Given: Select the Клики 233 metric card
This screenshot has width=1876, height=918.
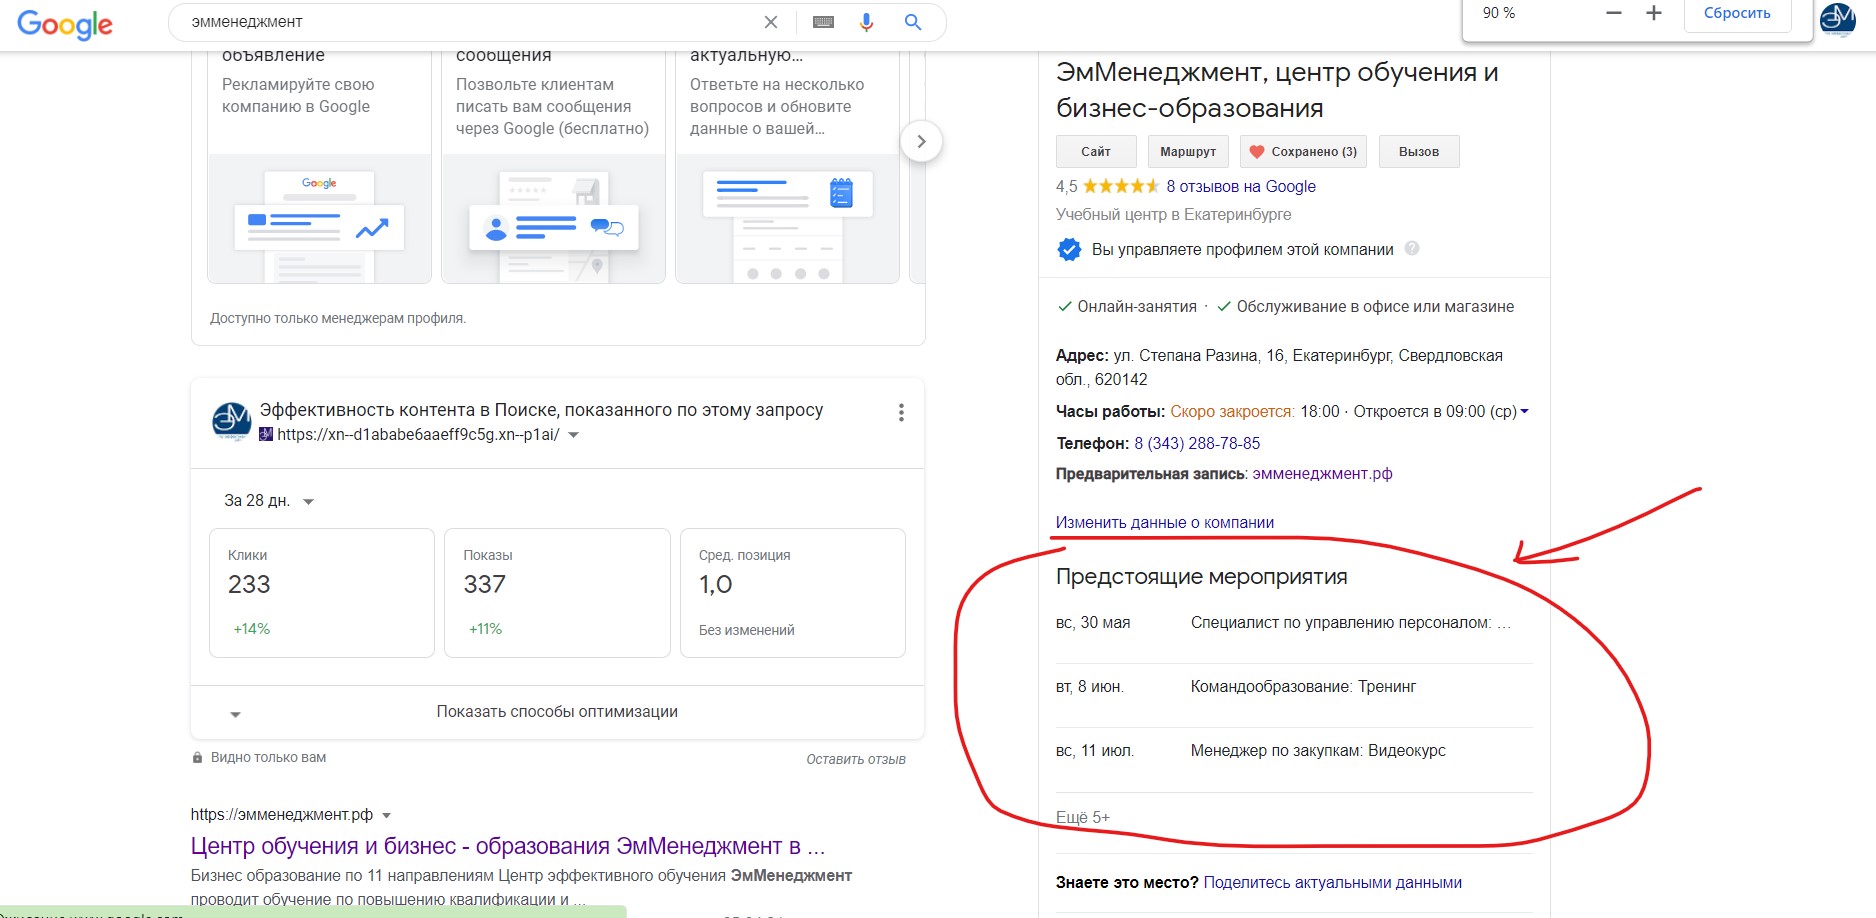Looking at the screenshot, I should (322, 593).
